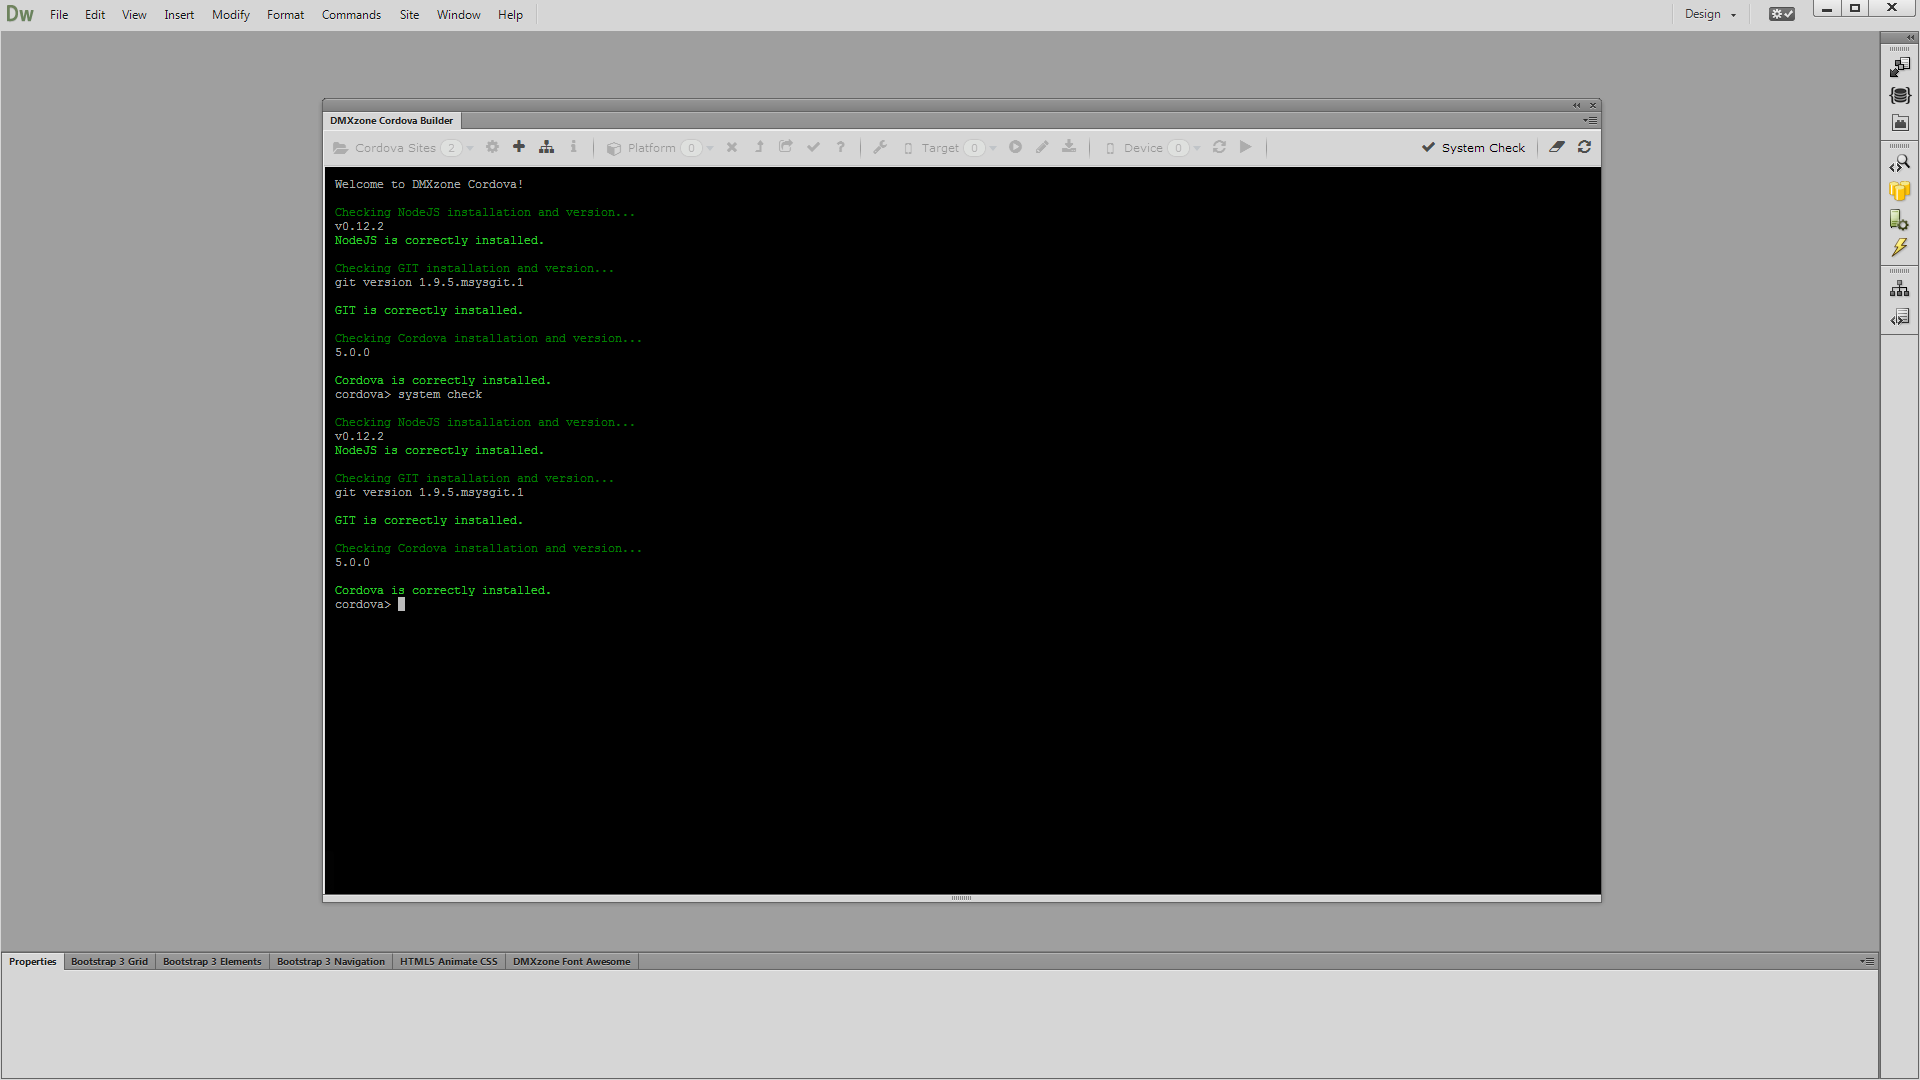Add a new Cordova site with the plus icon
The image size is (1920, 1080).
click(519, 147)
